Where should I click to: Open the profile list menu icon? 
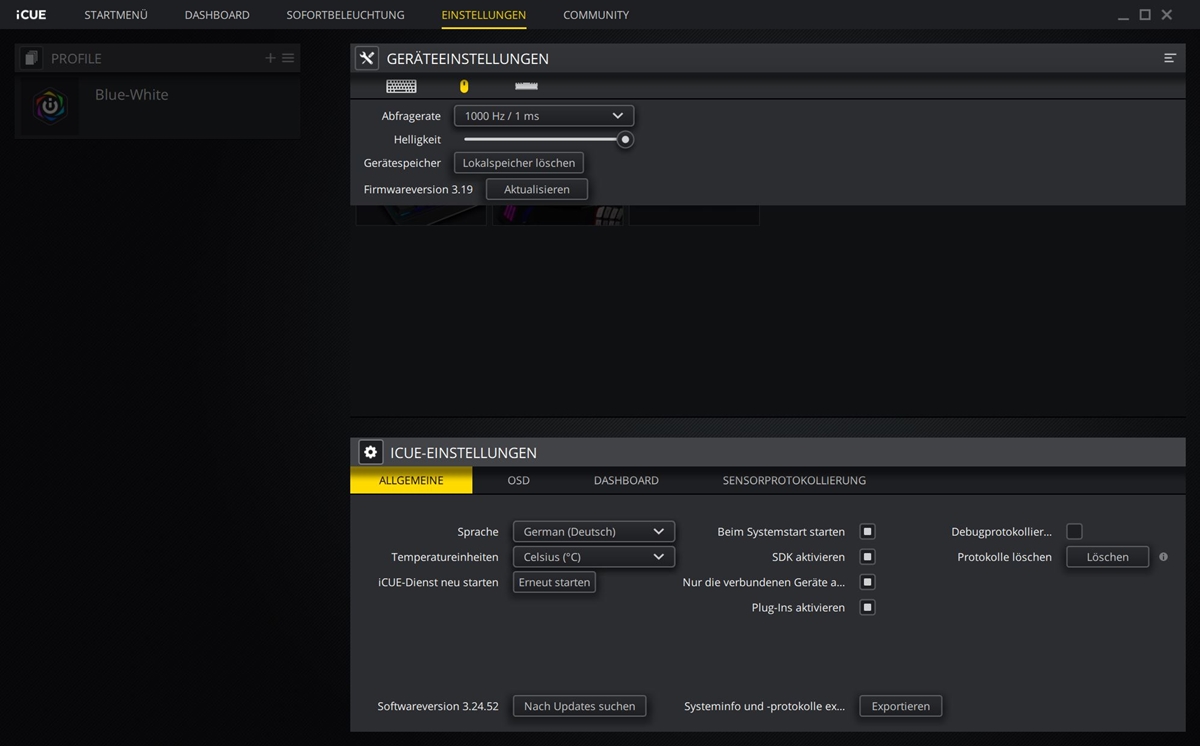click(x=288, y=58)
